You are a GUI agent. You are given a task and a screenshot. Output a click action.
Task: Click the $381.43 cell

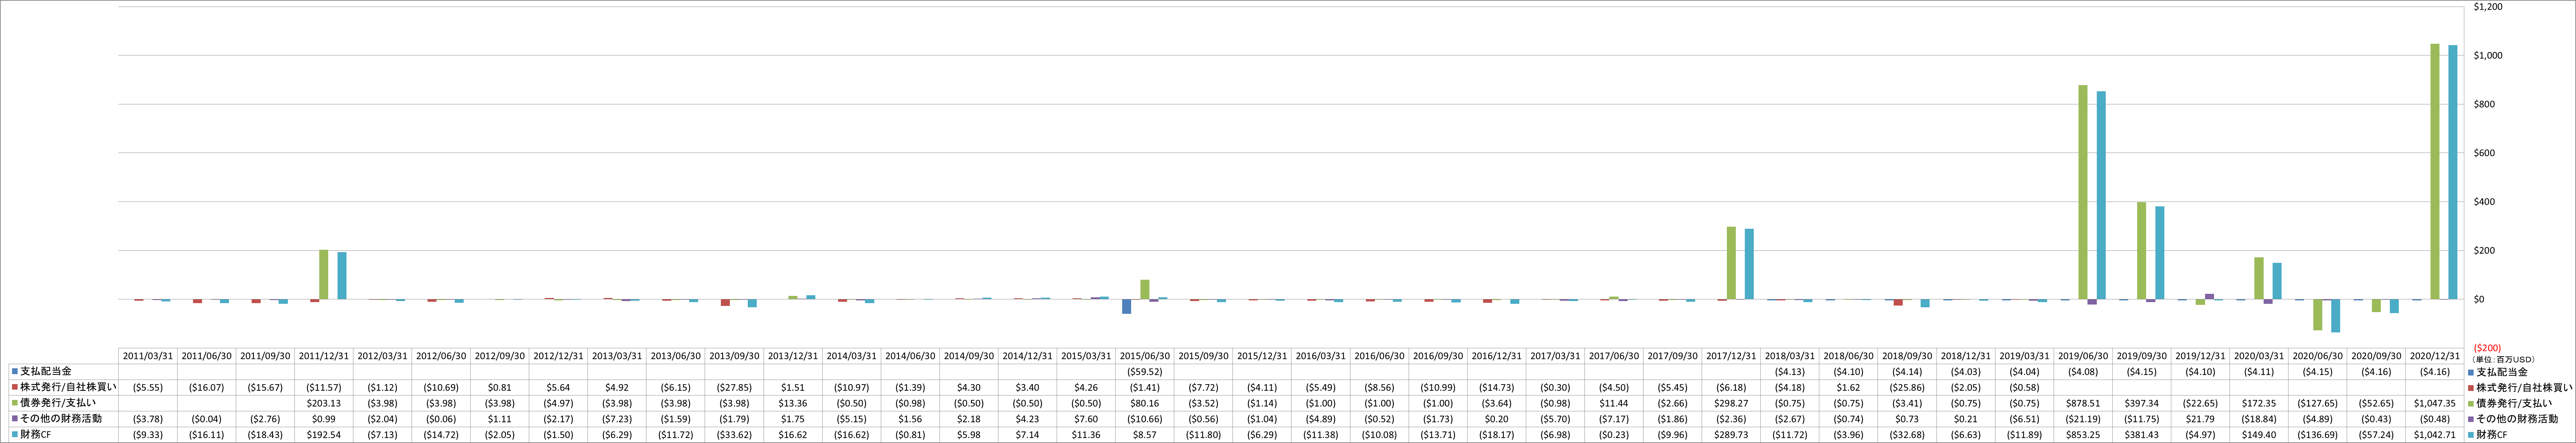pyautogui.click(x=2142, y=435)
